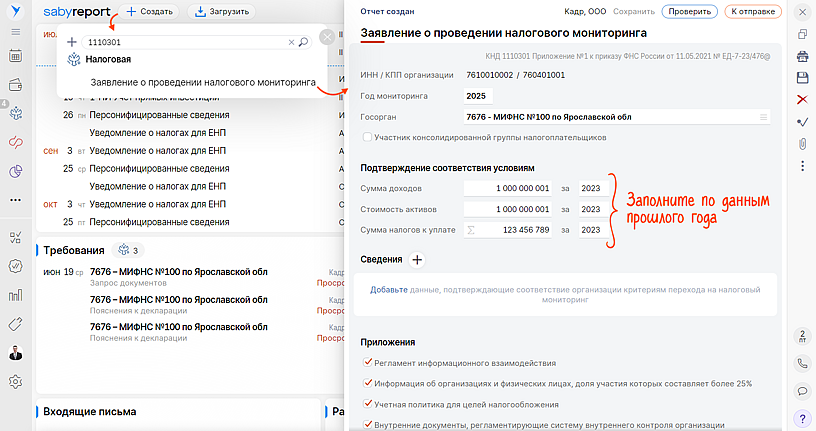
Task: Uncheck the information interaction regulation checkbox
Action: click(368, 363)
